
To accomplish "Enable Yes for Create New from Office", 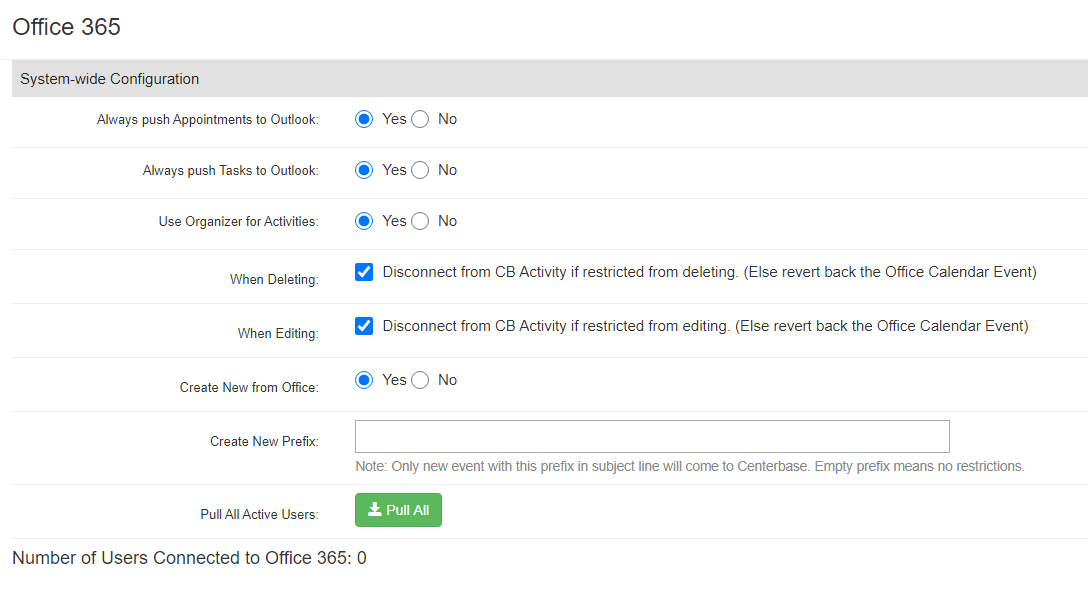I will (364, 380).
